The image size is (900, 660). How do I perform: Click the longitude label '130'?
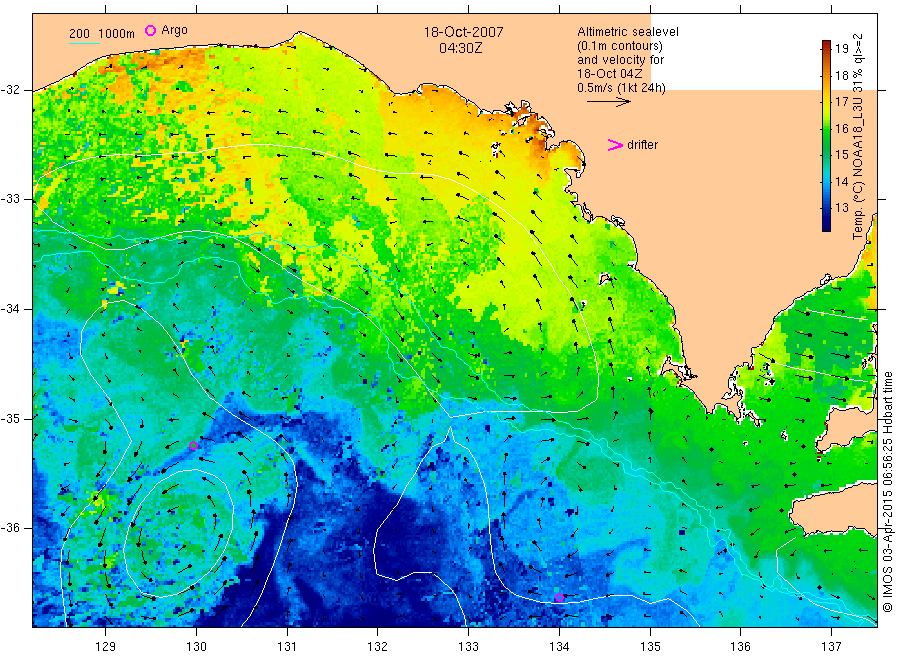[196, 647]
